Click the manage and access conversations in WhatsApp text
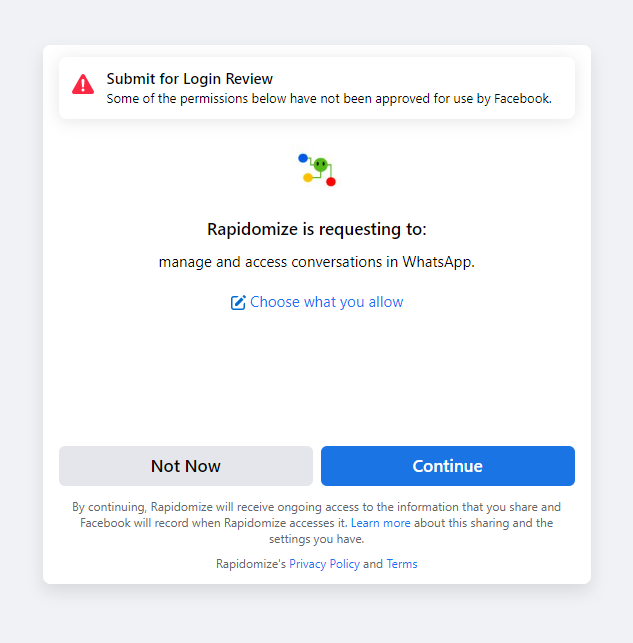The width and height of the screenshot is (633, 643). point(317,262)
